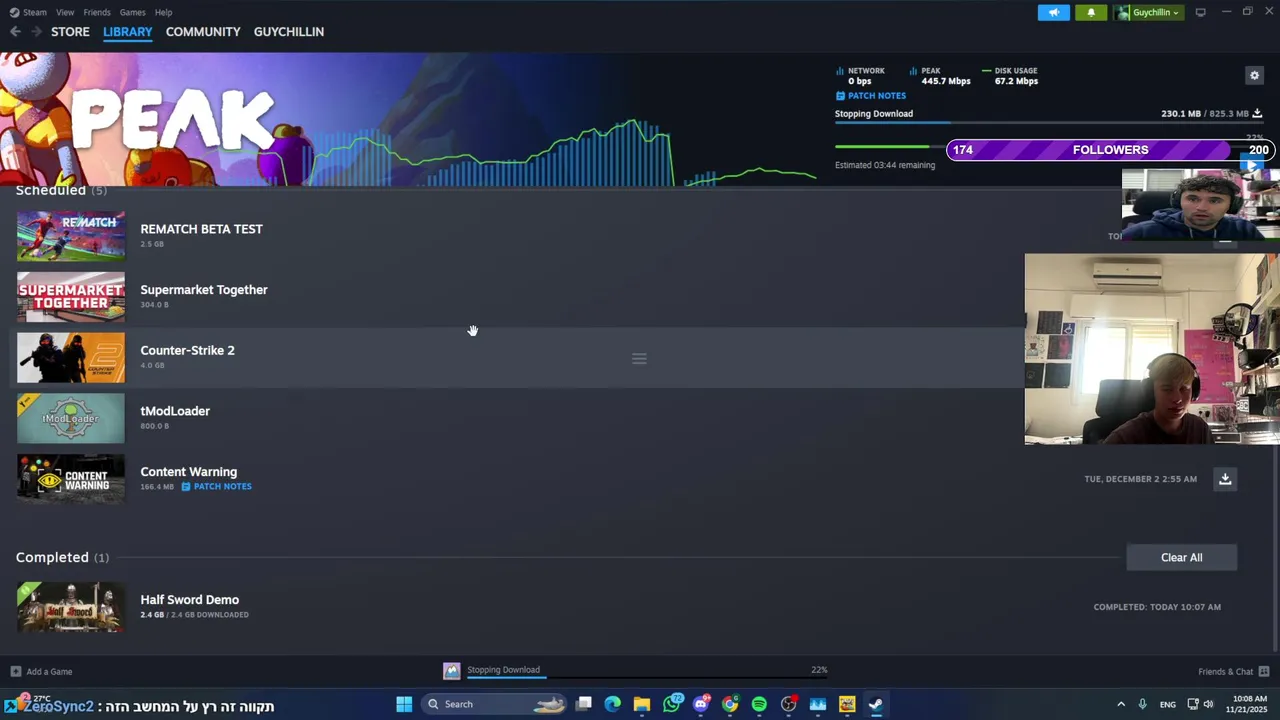Enter Big Picture mode monitor icon
Viewport: 1280px width, 720px height.
(x=1200, y=12)
